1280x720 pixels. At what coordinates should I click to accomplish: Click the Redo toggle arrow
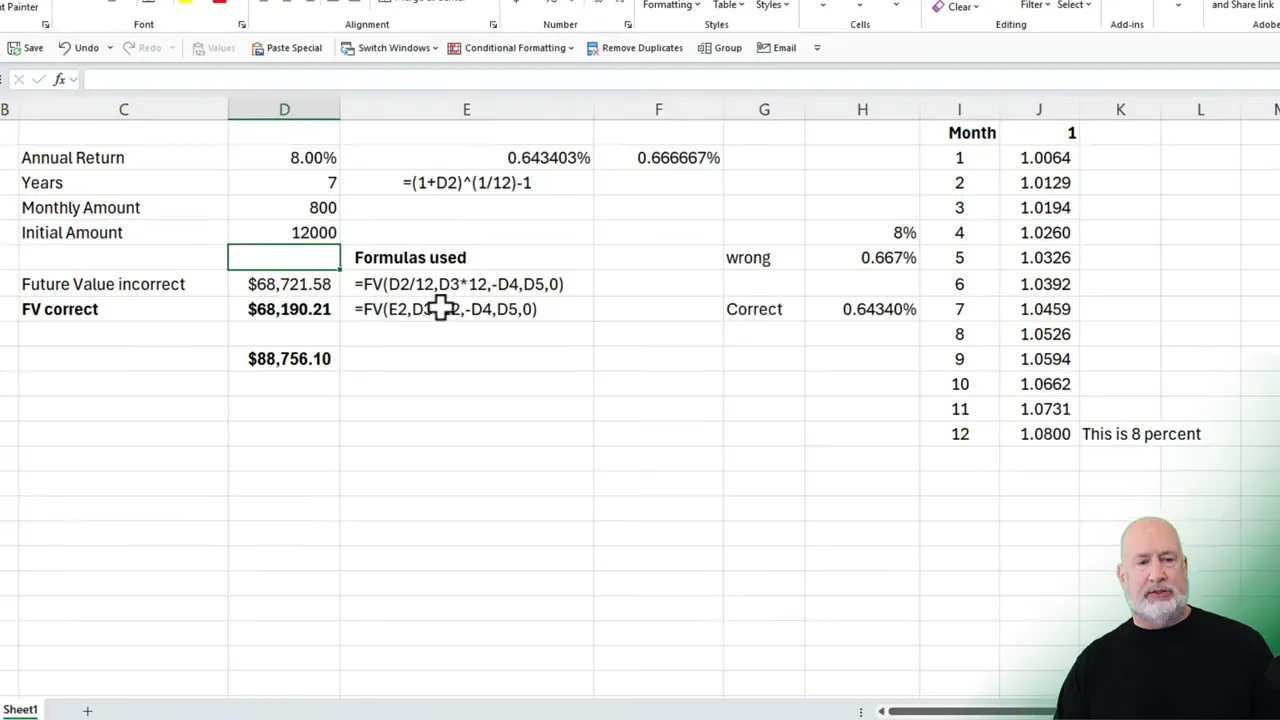171,47
